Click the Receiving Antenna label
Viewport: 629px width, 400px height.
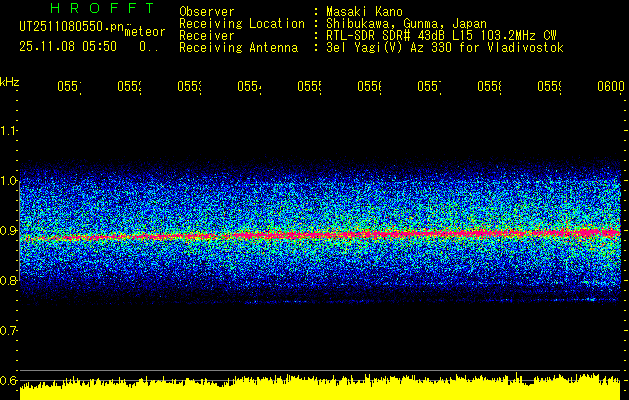tap(239, 48)
